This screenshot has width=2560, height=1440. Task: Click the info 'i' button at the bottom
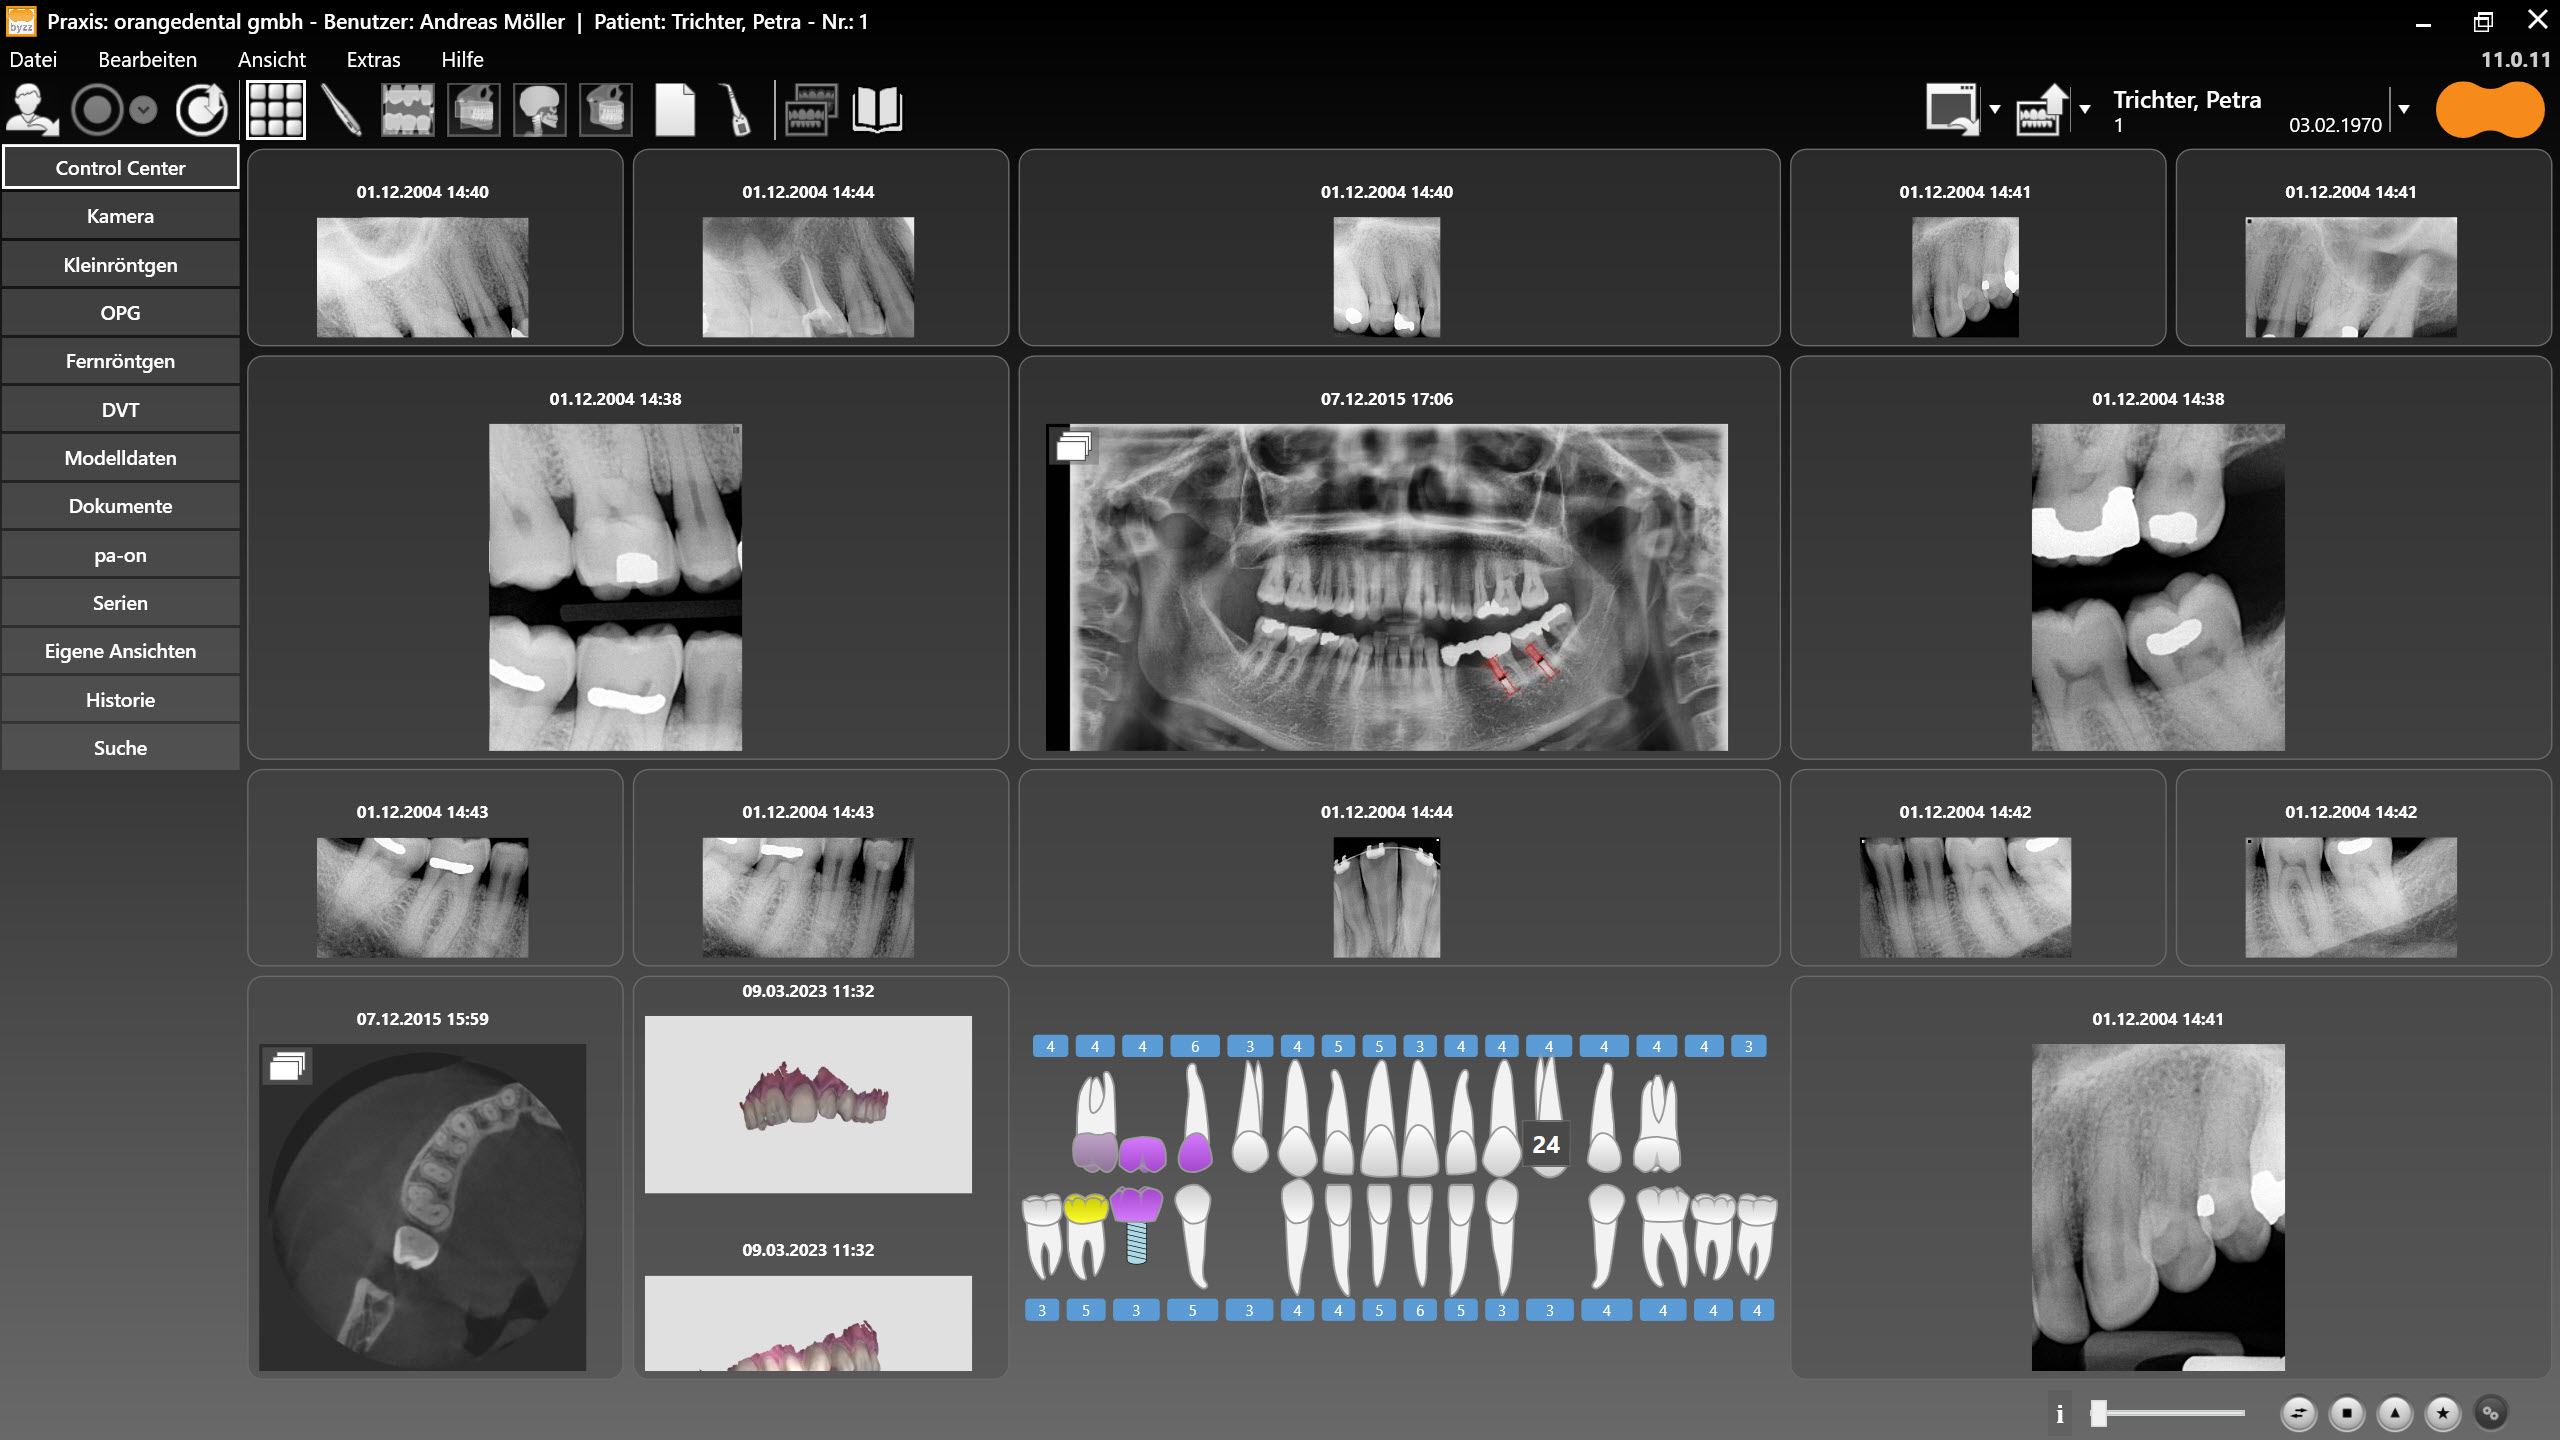2060,1413
